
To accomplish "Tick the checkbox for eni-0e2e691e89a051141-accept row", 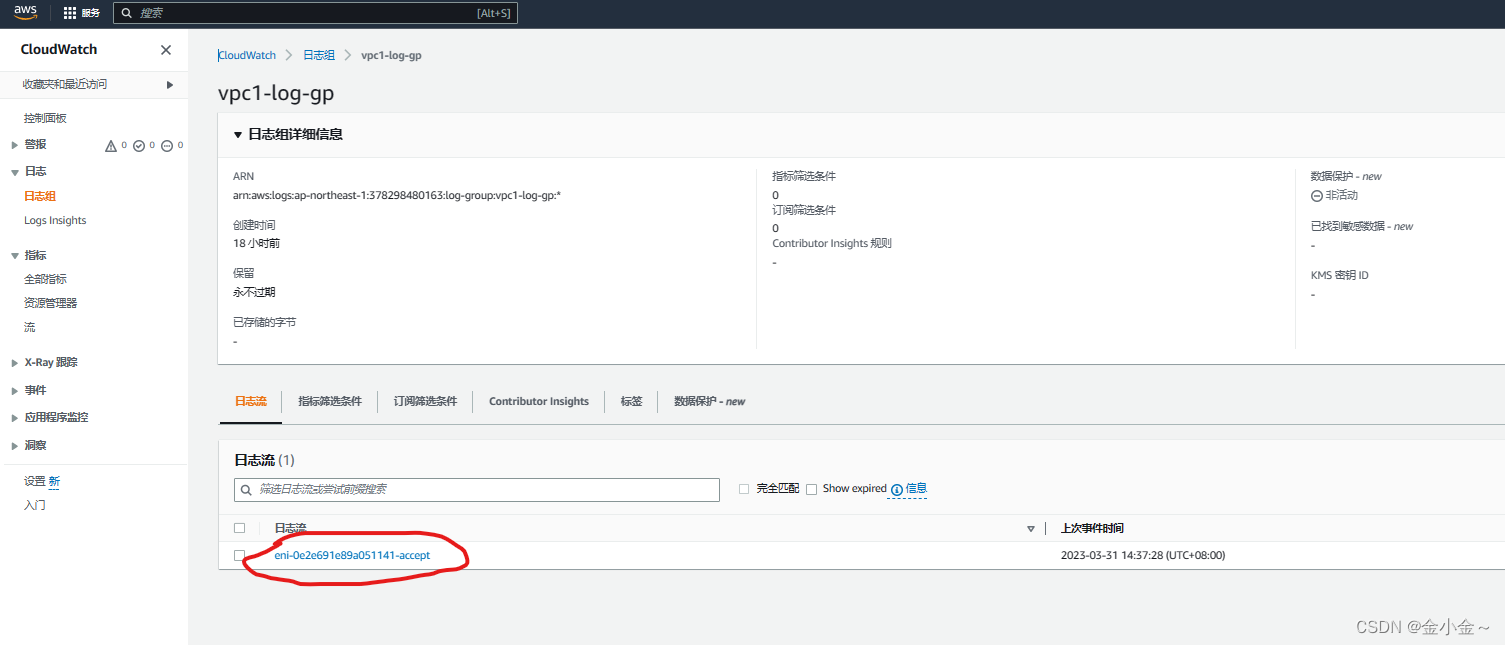I will [x=239, y=555].
